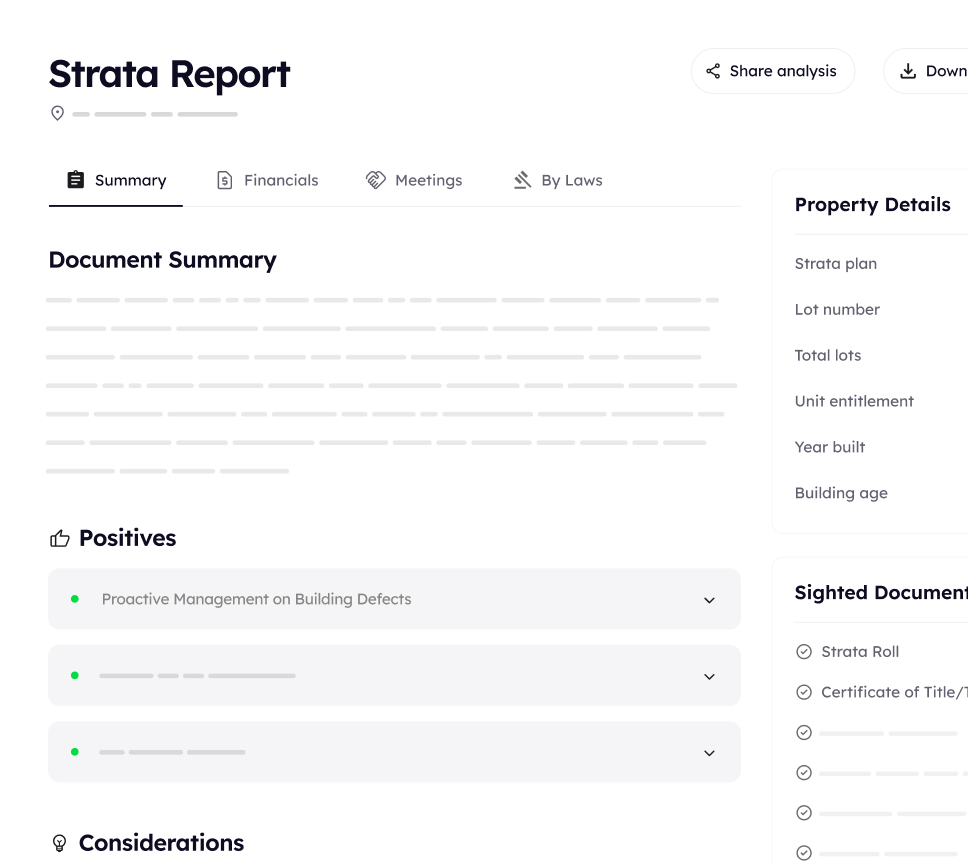The image size is (968, 864).
Task: Click the clipboard icon on Summary tab
Action: click(75, 180)
